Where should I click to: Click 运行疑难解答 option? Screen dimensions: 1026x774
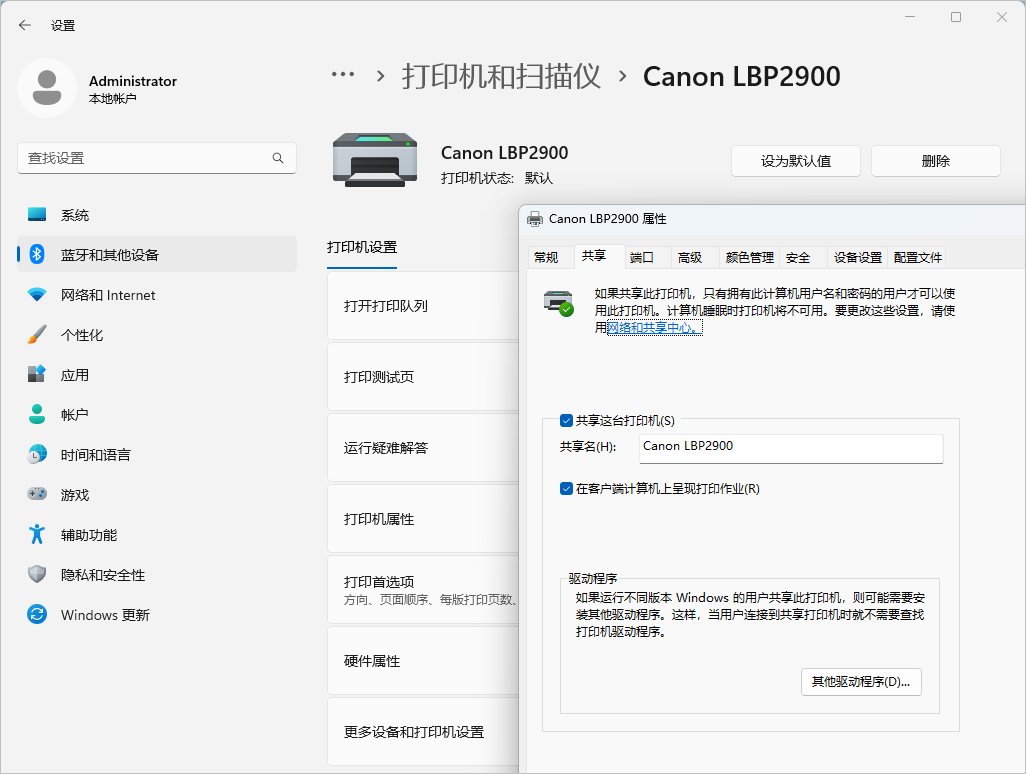(x=423, y=448)
